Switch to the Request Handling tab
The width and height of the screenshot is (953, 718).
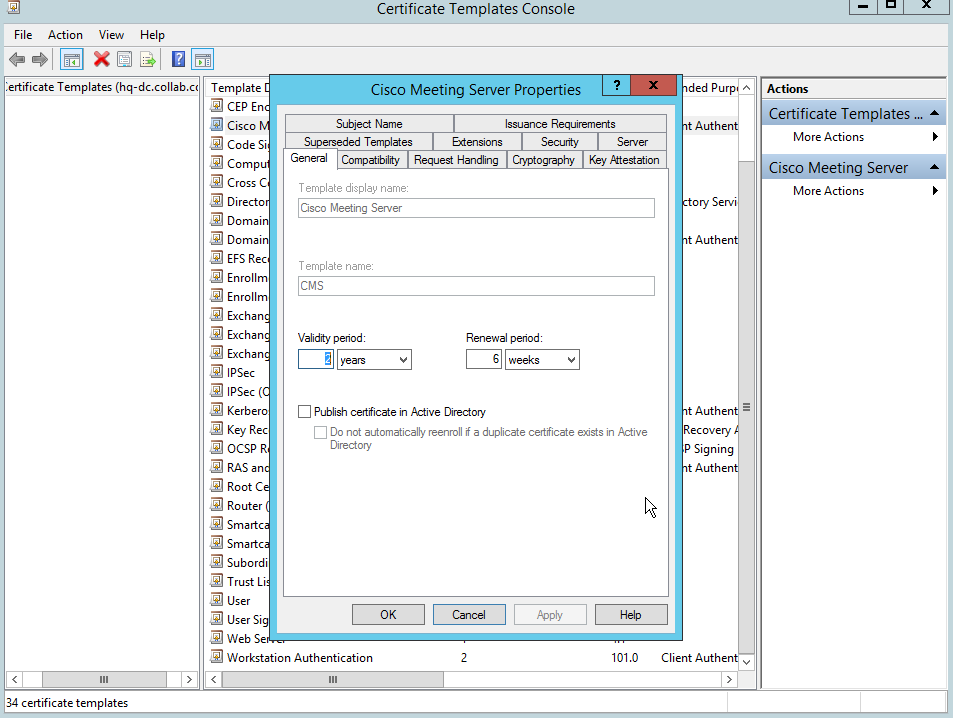pyautogui.click(x=456, y=160)
